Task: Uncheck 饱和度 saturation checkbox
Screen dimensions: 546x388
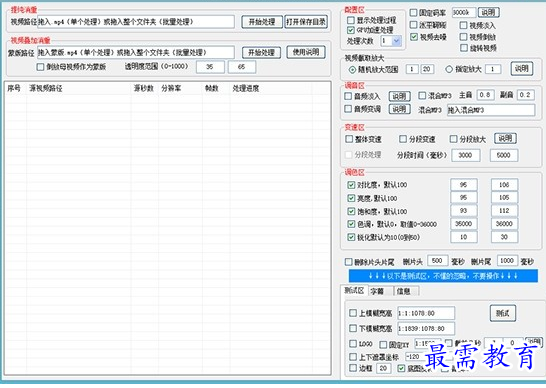Action: (351, 211)
